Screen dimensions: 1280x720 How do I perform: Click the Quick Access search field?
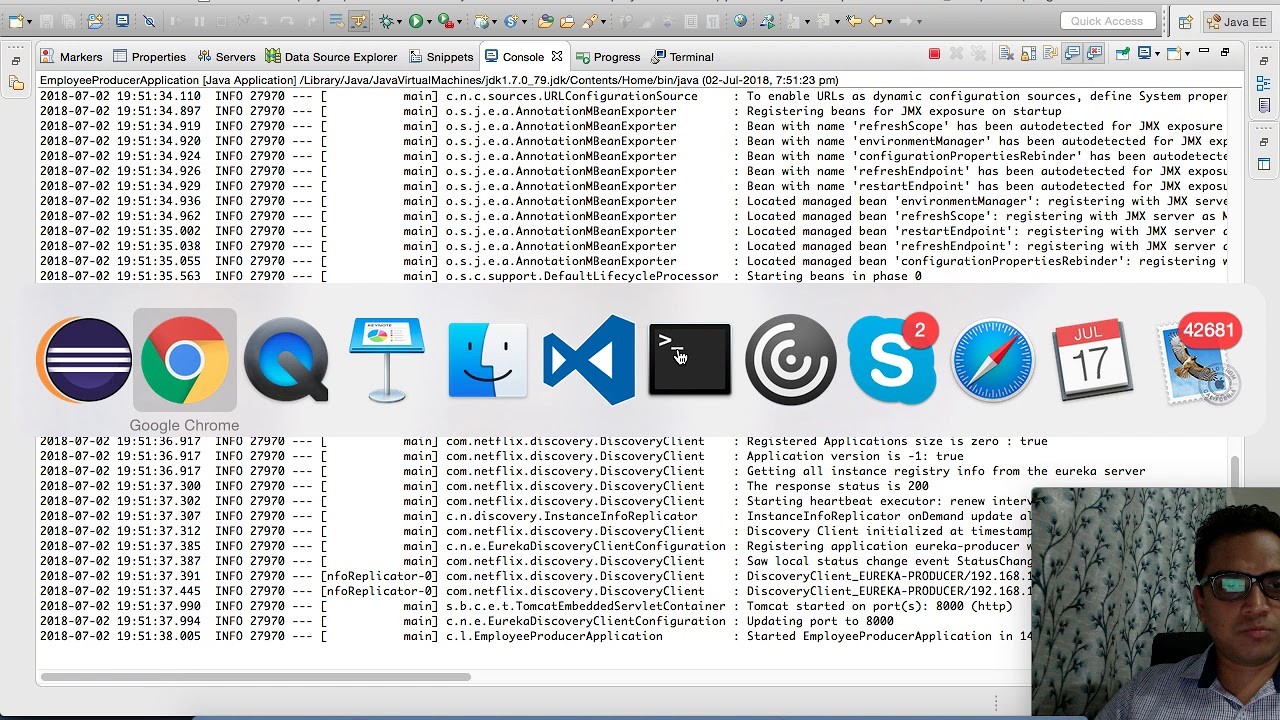click(x=1107, y=21)
